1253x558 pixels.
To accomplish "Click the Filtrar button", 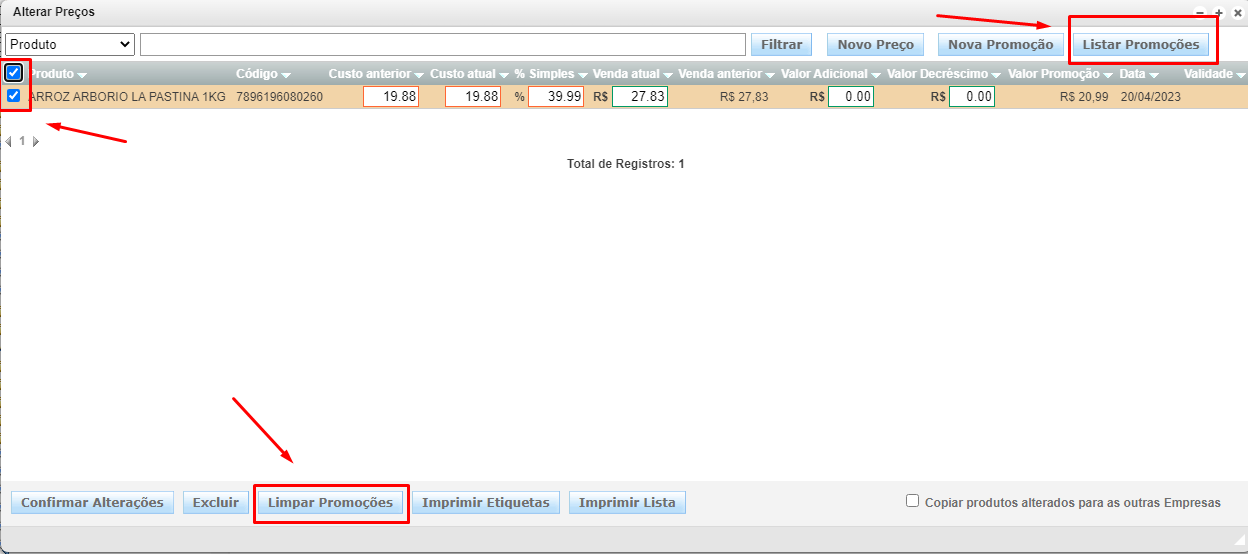I will (782, 44).
